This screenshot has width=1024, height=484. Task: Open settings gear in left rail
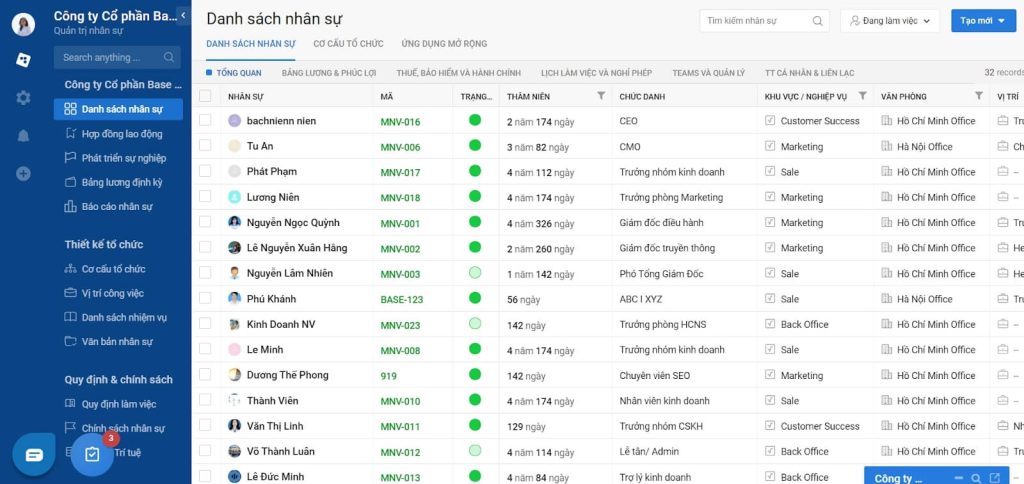(24, 98)
